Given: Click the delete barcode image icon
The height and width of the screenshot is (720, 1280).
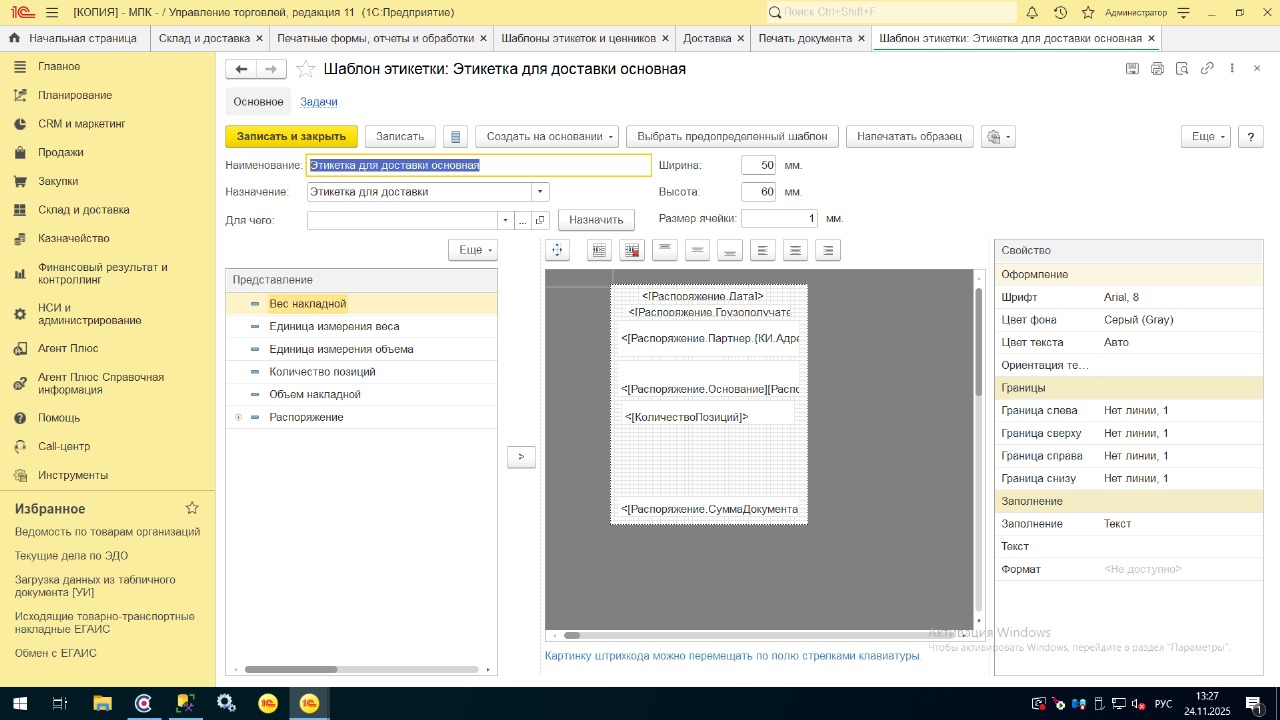Looking at the screenshot, I should click(x=632, y=250).
